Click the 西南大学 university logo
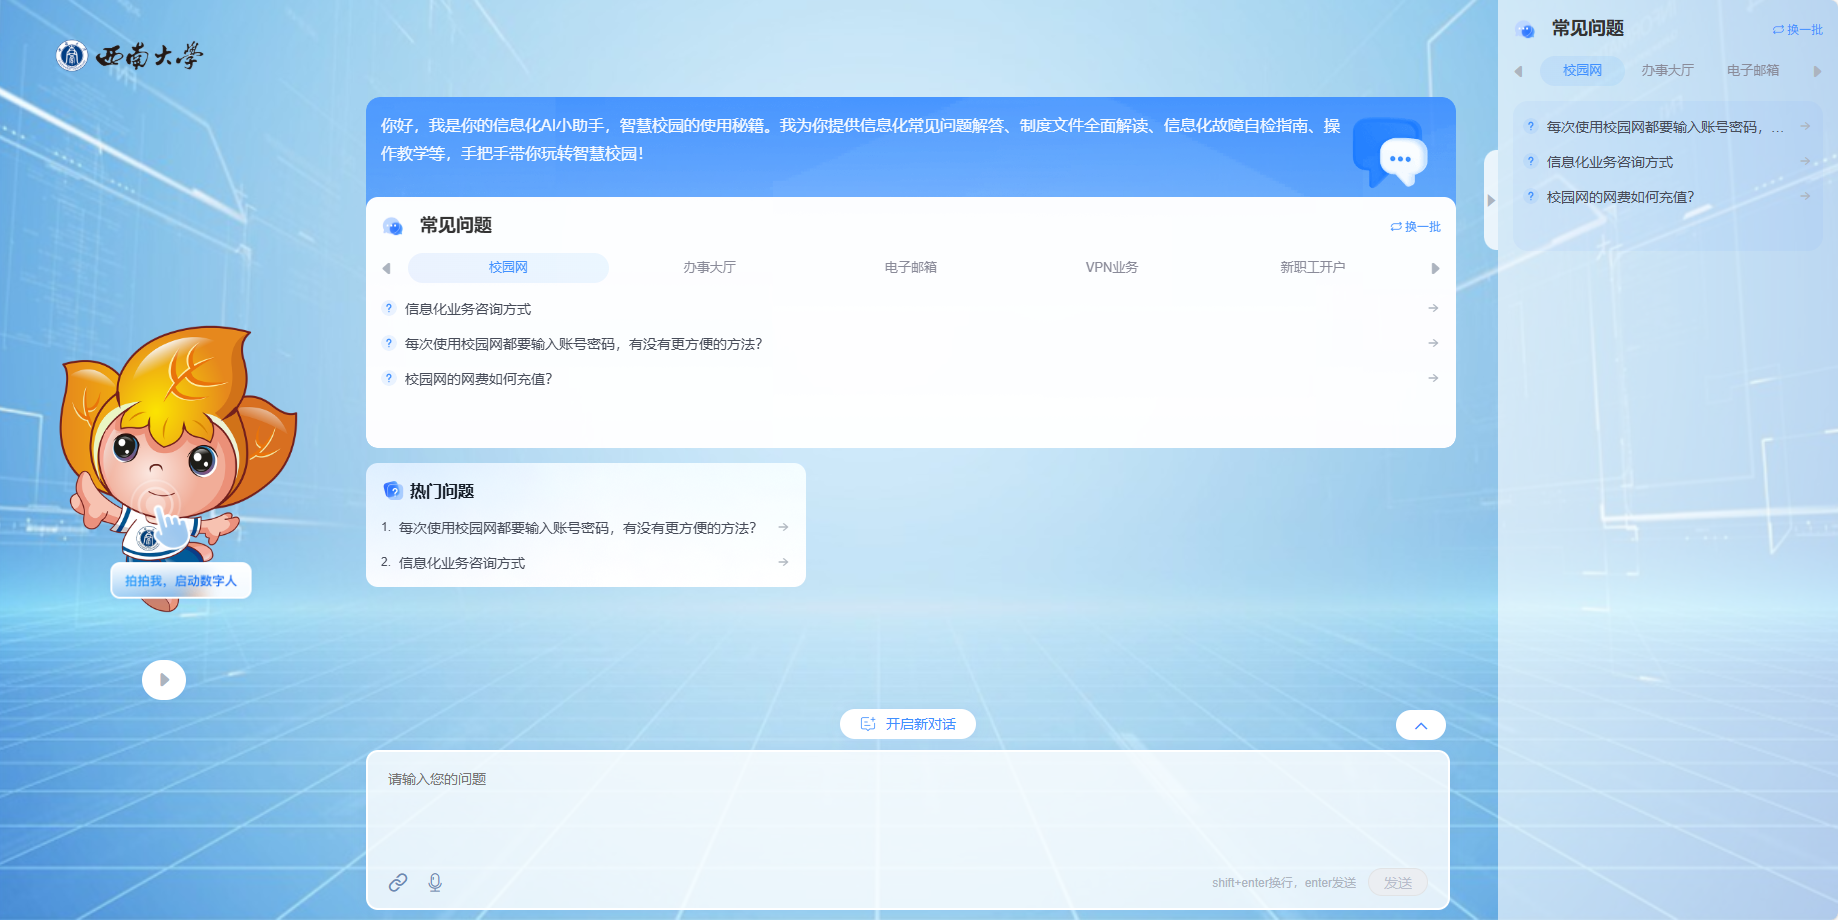 coord(130,55)
